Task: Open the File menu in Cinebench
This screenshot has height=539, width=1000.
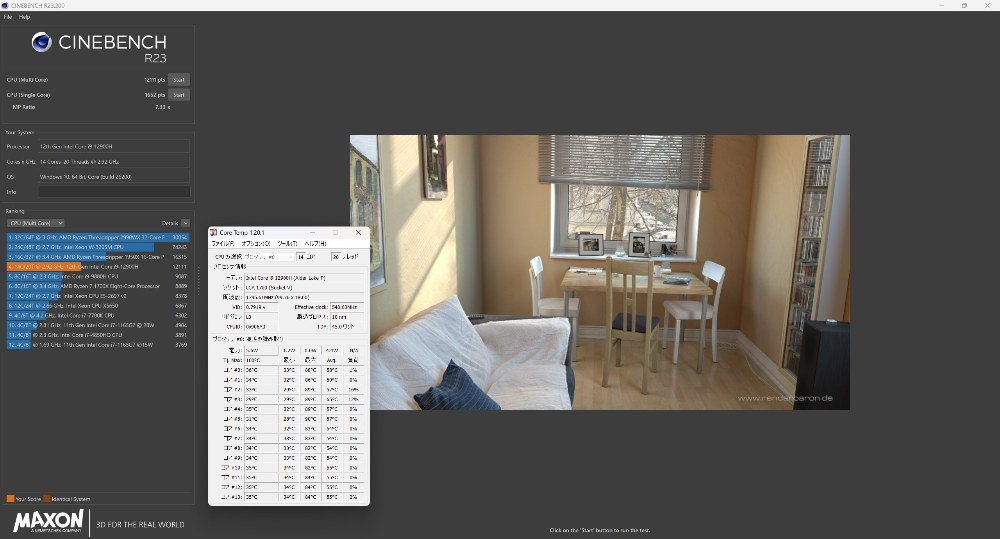Action: pos(8,17)
